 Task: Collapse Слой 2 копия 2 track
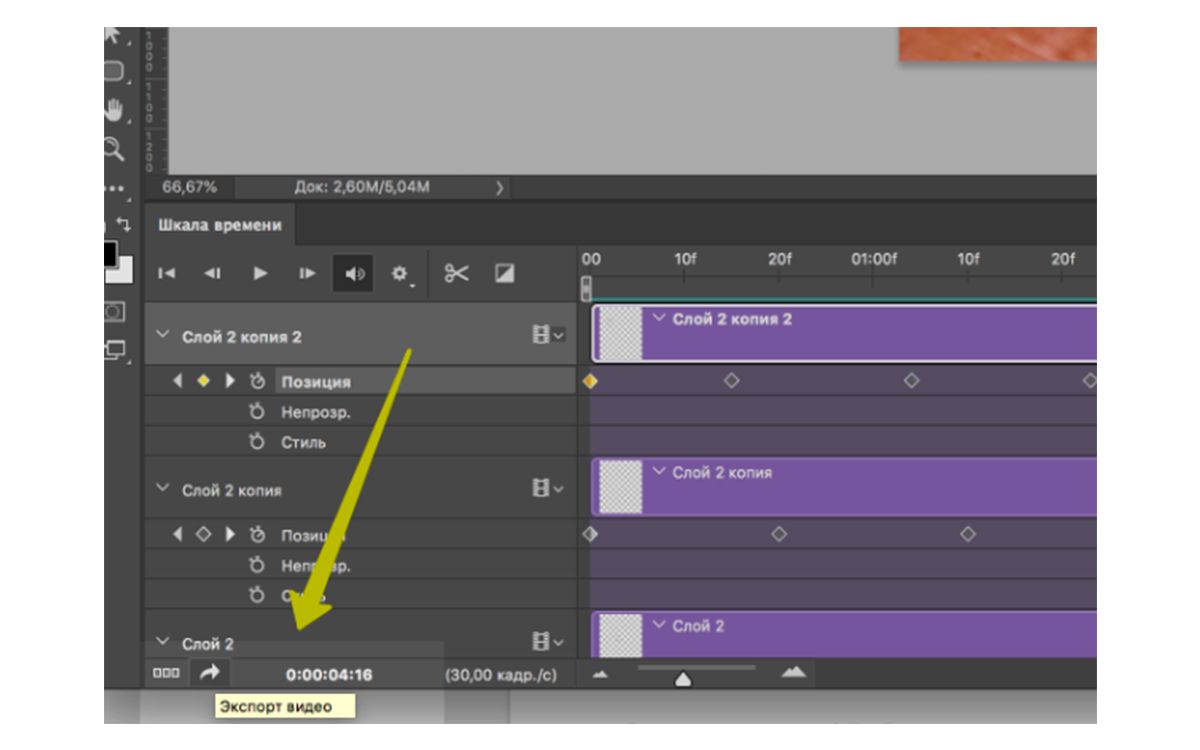tap(163, 335)
